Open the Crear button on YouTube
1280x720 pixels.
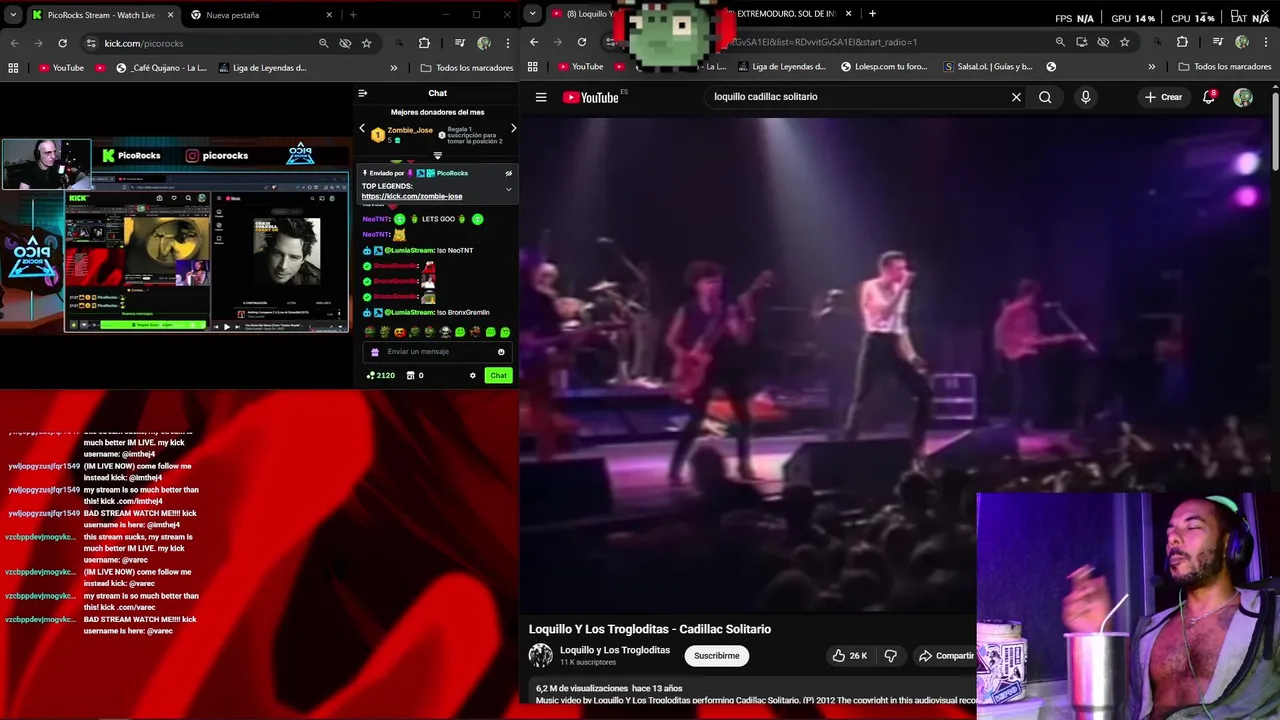pyautogui.click(x=1164, y=97)
